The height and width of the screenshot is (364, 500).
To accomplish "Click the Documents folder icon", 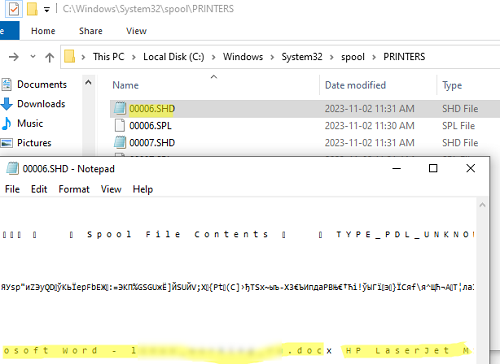I will coord(6,84).
